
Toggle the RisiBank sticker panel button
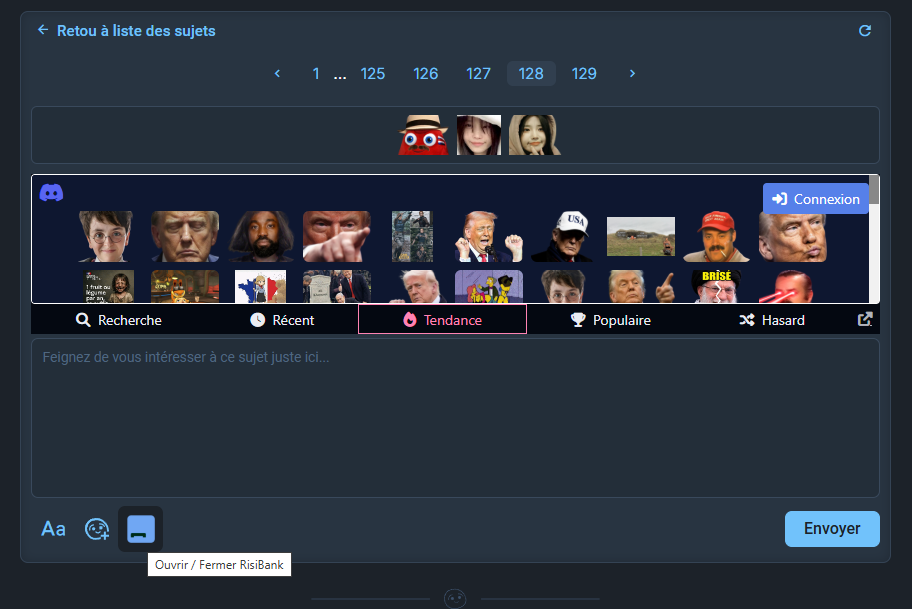(x=140, y=528)
